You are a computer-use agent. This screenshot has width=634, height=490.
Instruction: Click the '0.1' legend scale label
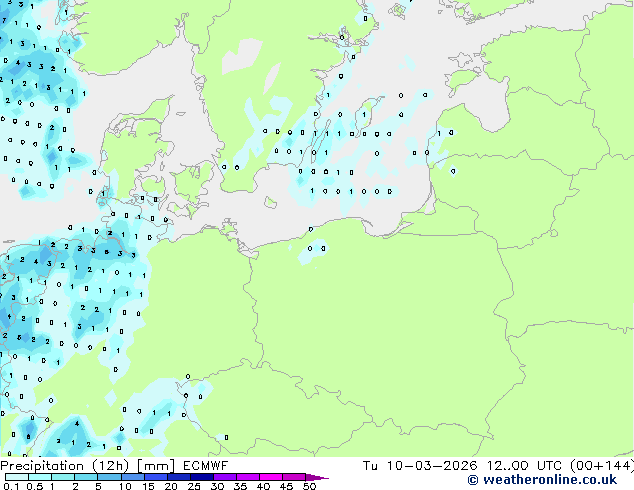point(11,486)
